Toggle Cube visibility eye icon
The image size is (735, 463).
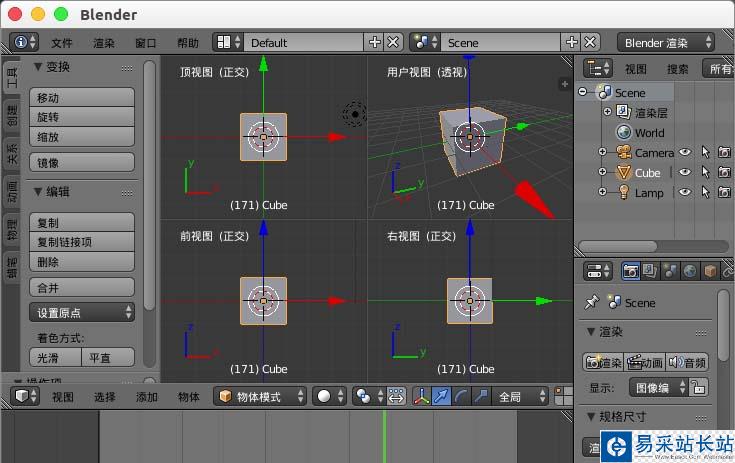pos(685,172)
